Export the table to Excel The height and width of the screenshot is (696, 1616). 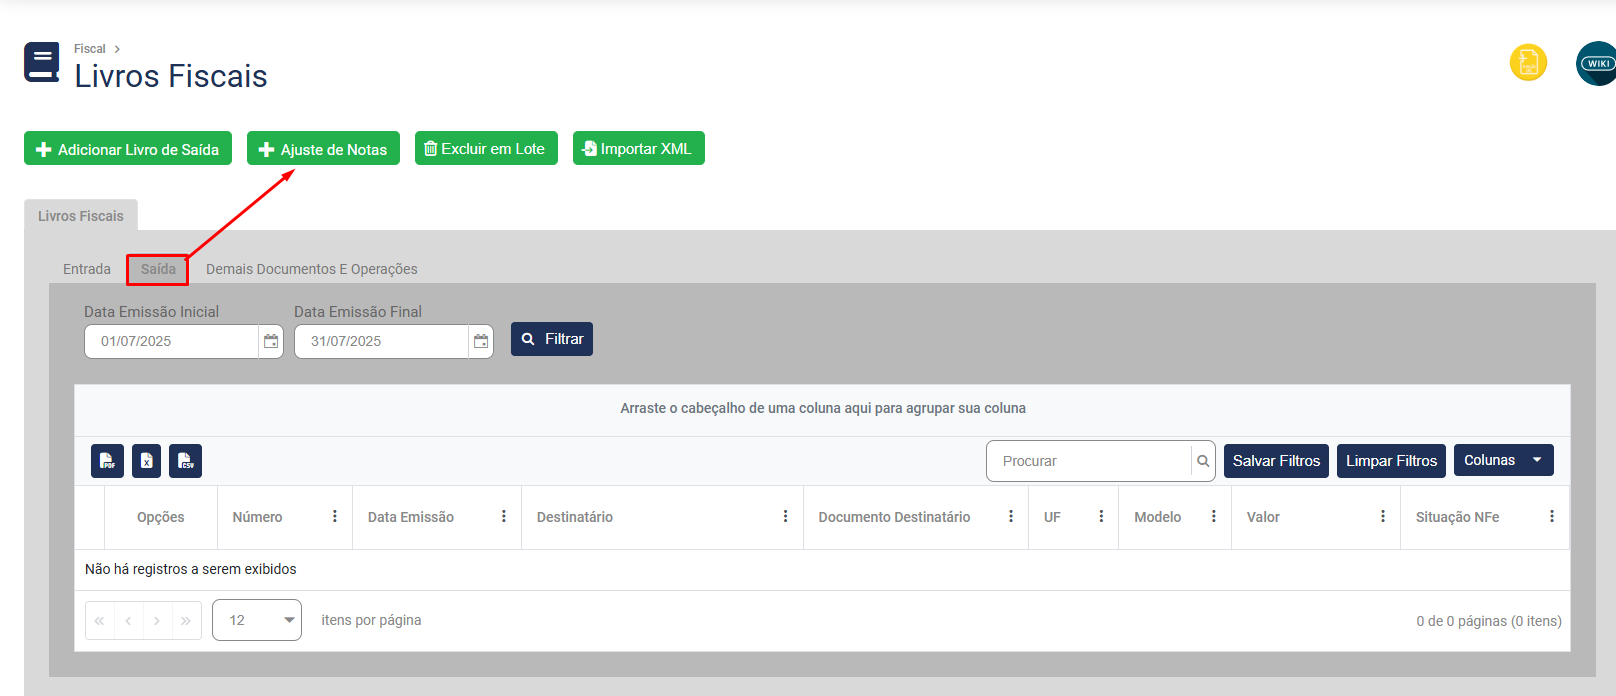(x=146, y=461)
